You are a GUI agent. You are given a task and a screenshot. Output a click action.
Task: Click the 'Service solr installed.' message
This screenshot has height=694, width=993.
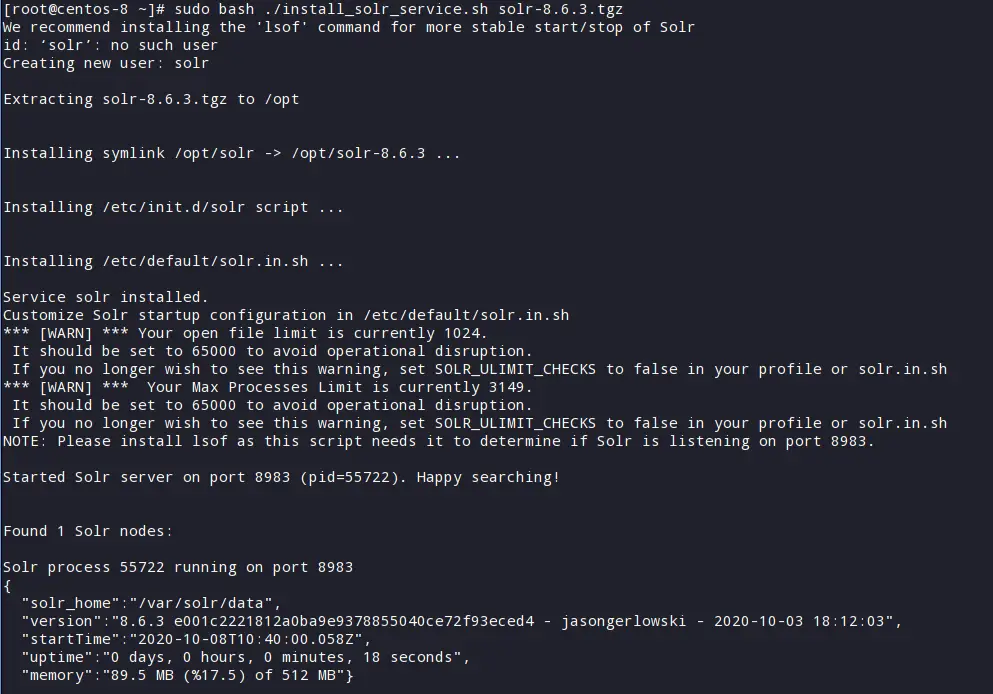point(106,297)
